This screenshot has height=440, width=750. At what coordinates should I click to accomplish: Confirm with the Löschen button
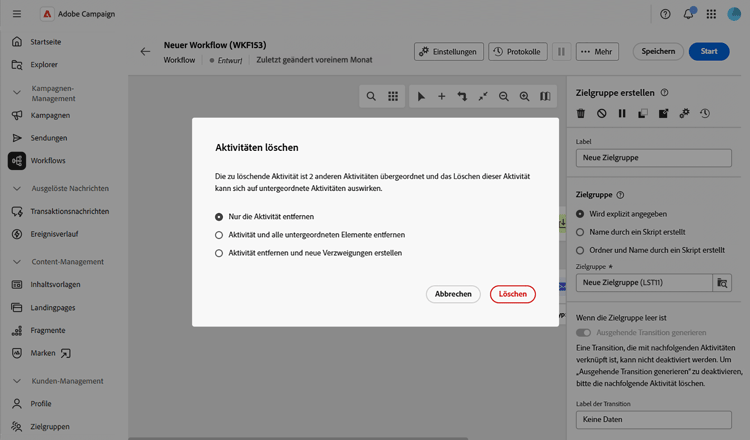513,294
